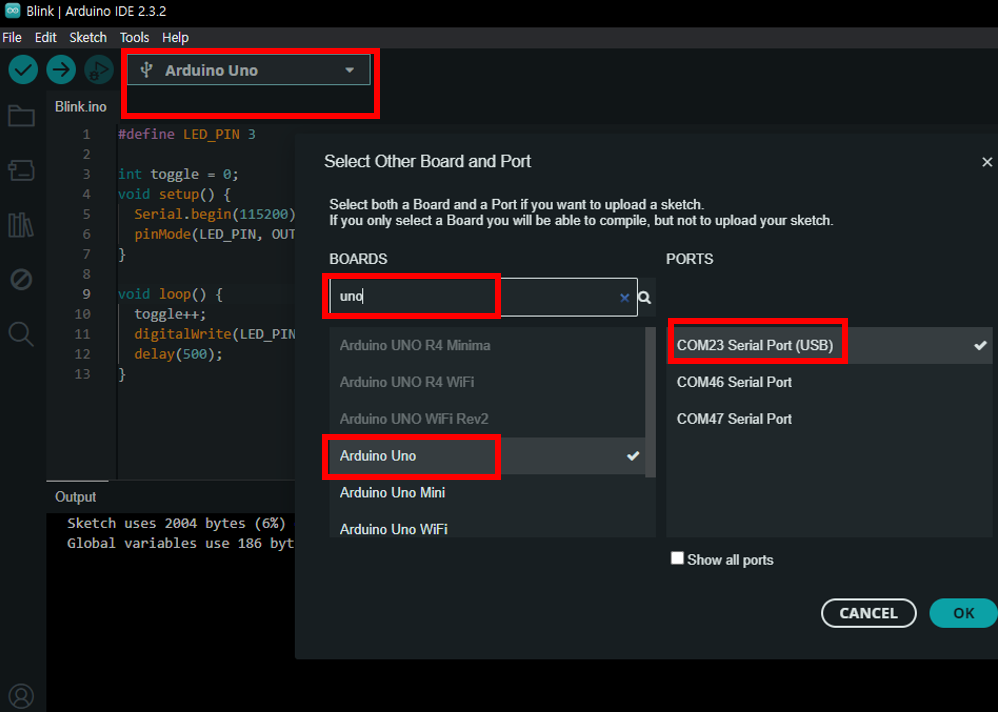The image size is (998, 712).
Task: Click the toggle++; code line
Action: 171,314
